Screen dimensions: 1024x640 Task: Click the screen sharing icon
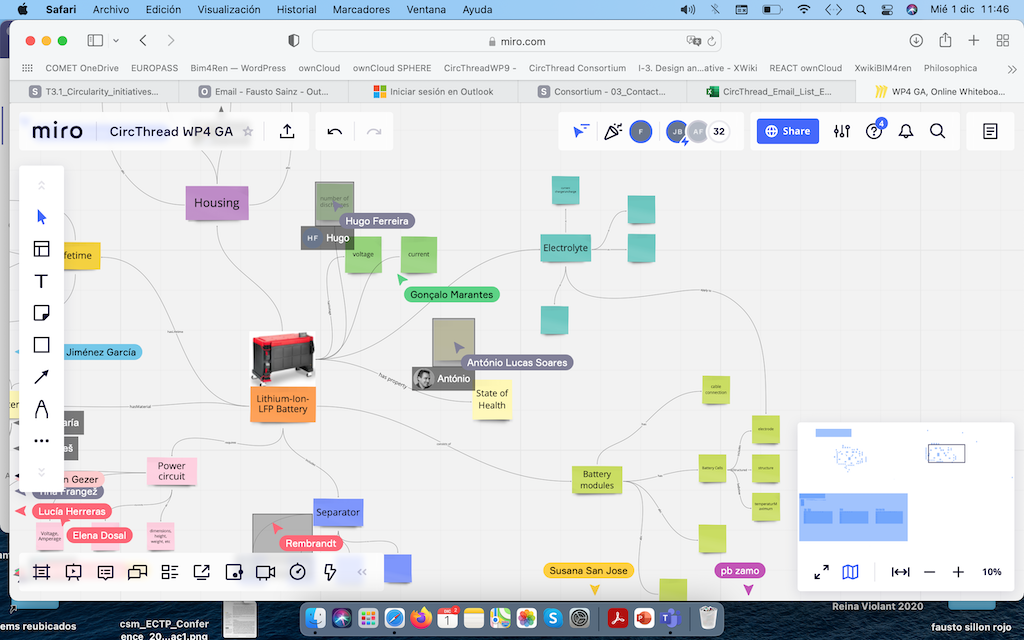[202, 573]
